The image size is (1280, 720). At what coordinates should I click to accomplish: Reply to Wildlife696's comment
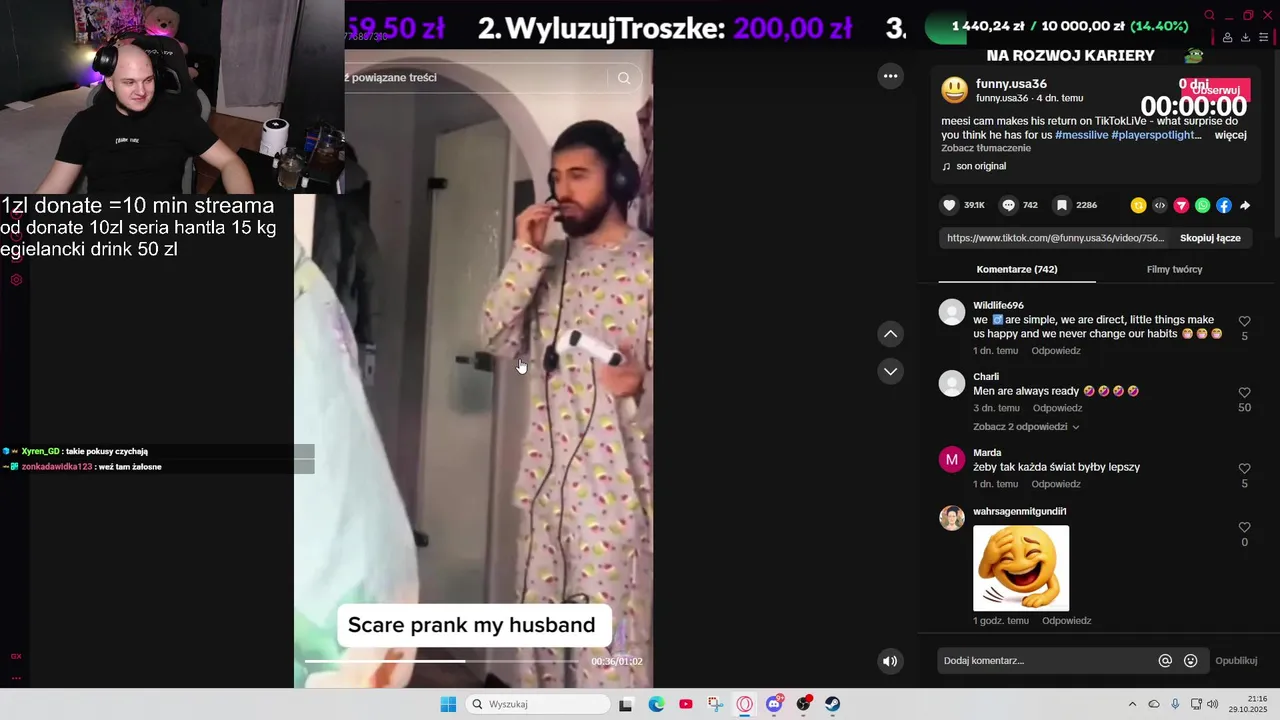(x=1055, y=351)
